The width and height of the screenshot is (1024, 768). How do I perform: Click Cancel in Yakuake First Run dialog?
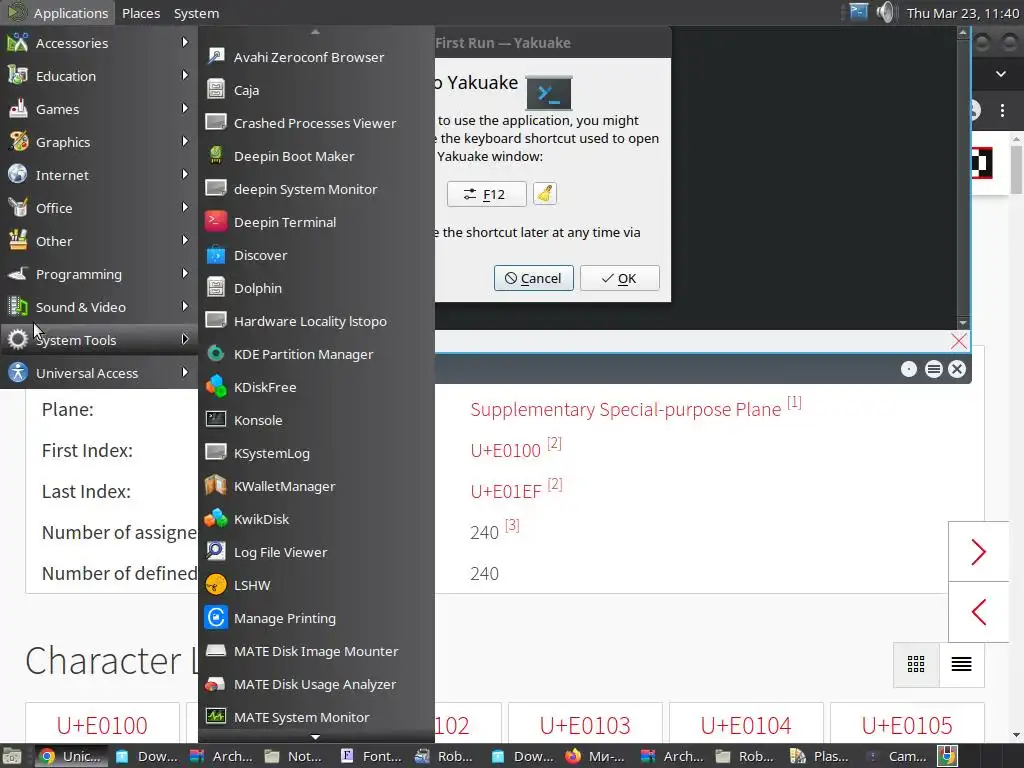point(534,278)
